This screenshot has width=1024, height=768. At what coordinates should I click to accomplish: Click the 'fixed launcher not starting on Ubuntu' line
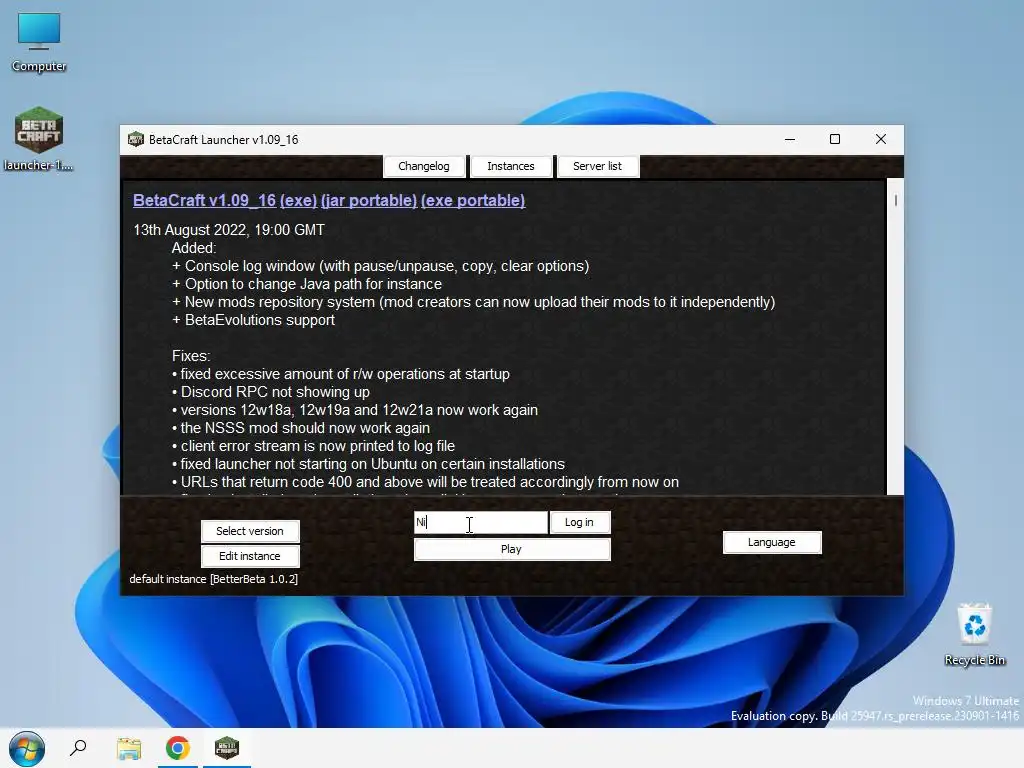click(368, 464)
